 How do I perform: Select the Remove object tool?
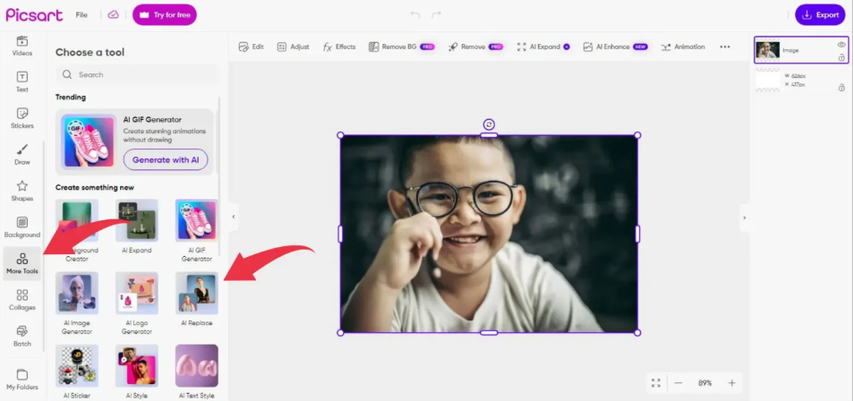click(x=476, y=47)
